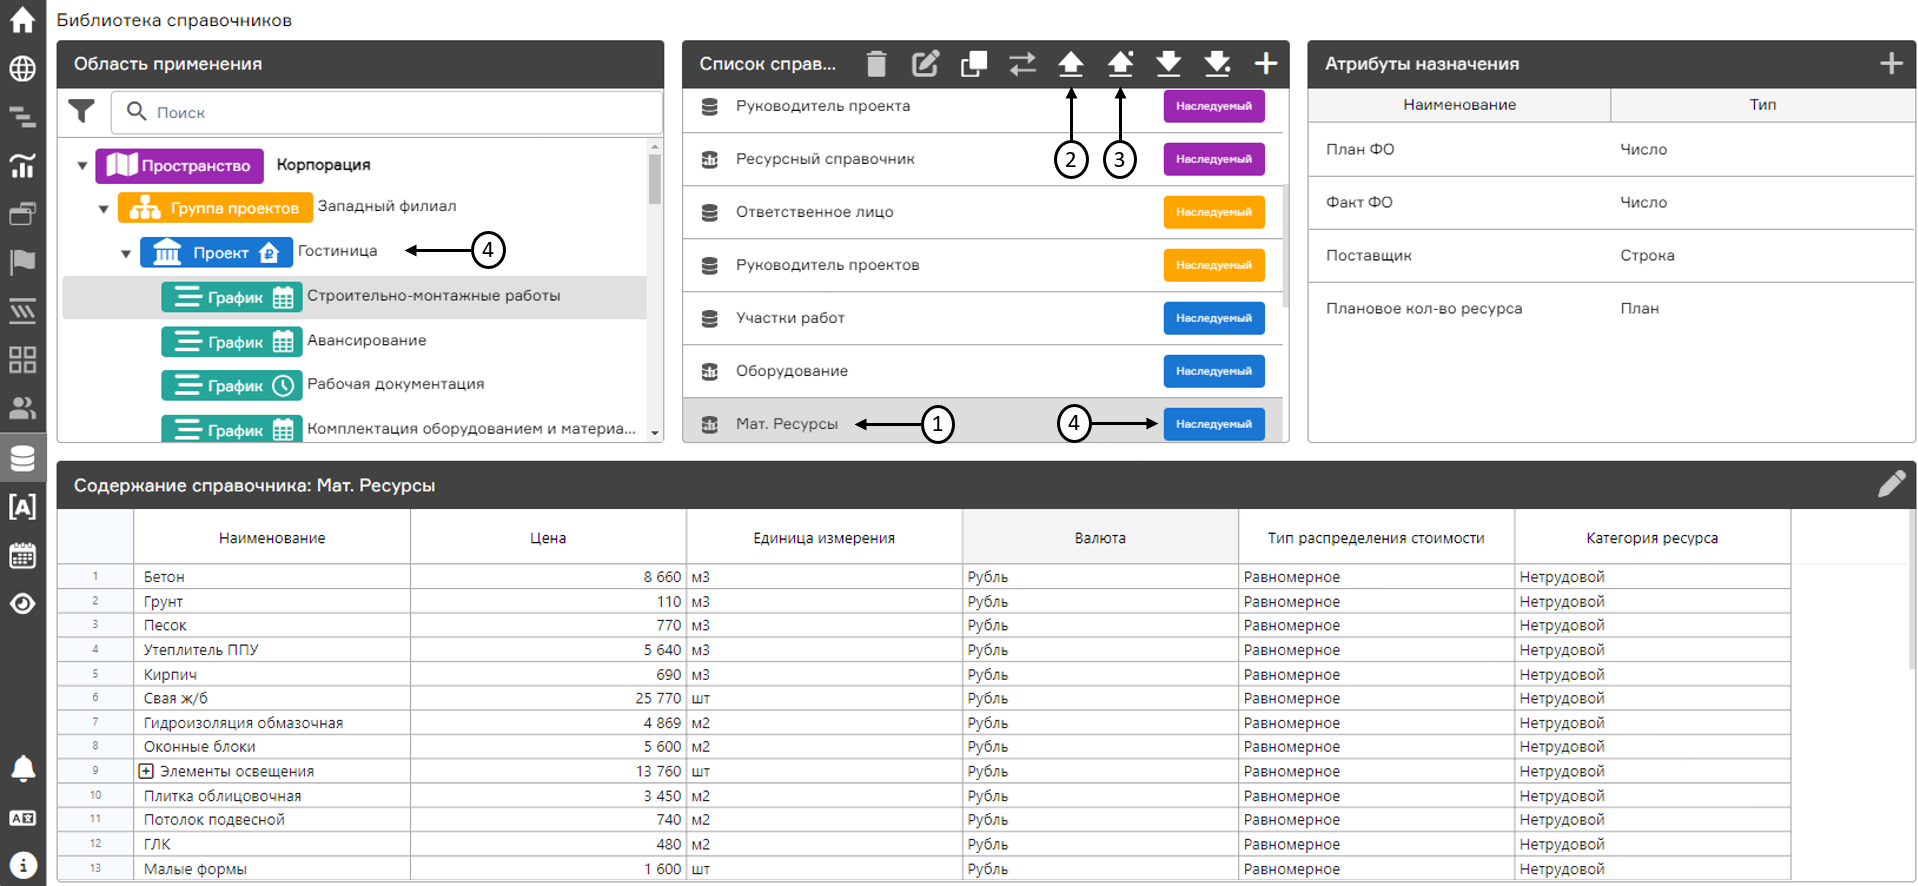
Task: Select Ответственное лицо reference
Action: pyautogui.click(x=814, y=212)
